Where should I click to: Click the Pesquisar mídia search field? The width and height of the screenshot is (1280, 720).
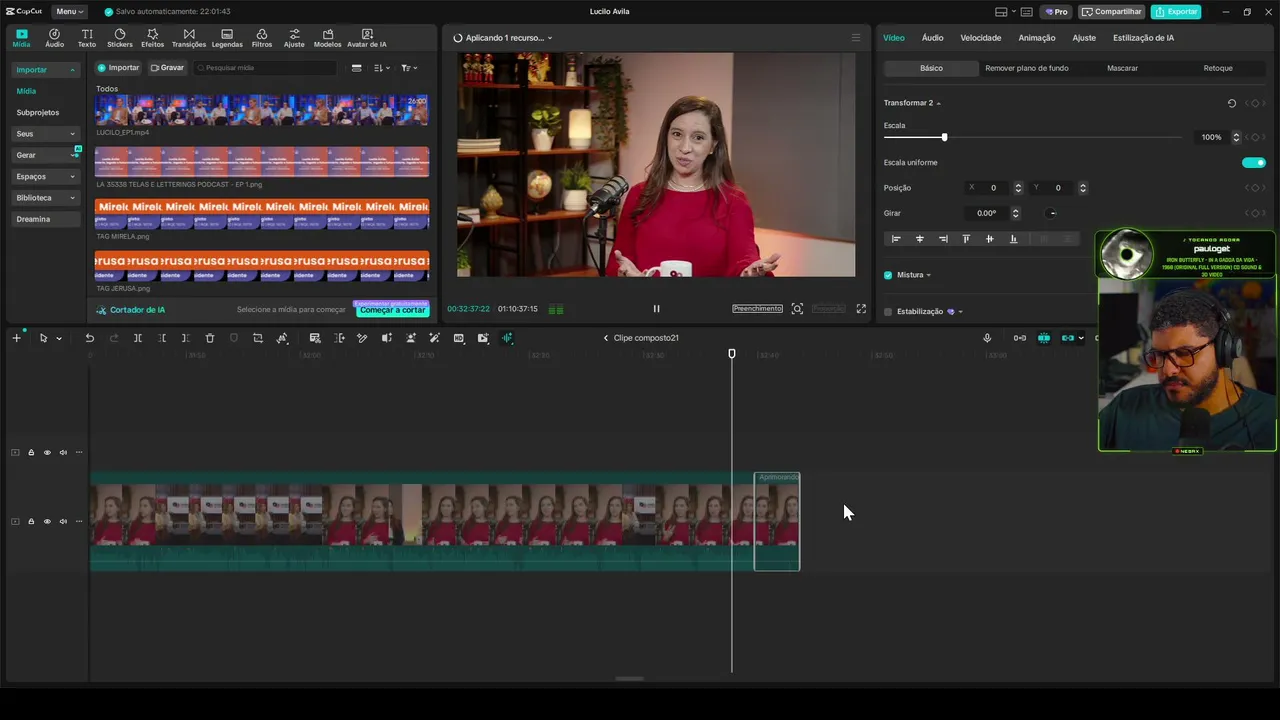point(265,68)
